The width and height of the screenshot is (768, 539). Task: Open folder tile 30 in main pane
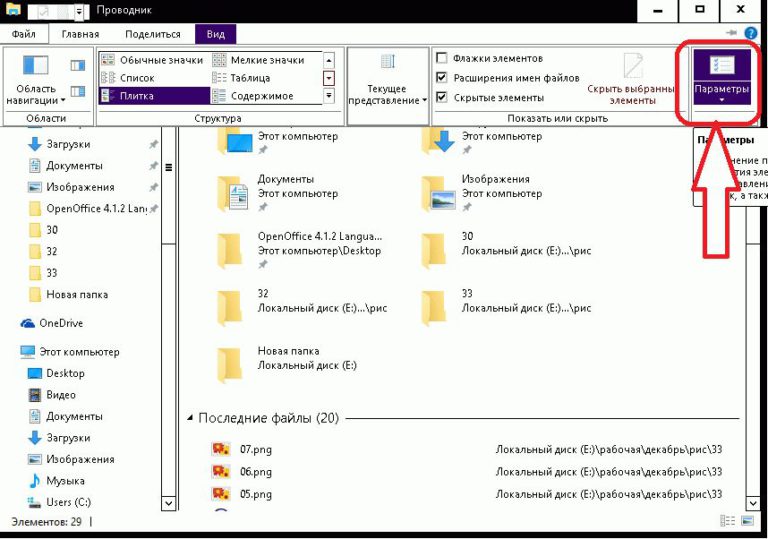[506, 250]
